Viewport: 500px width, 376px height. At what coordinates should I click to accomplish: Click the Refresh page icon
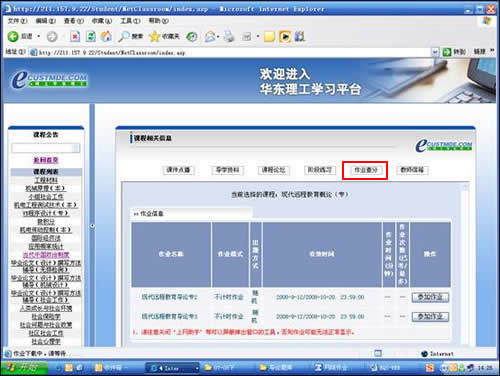(91, 36)
